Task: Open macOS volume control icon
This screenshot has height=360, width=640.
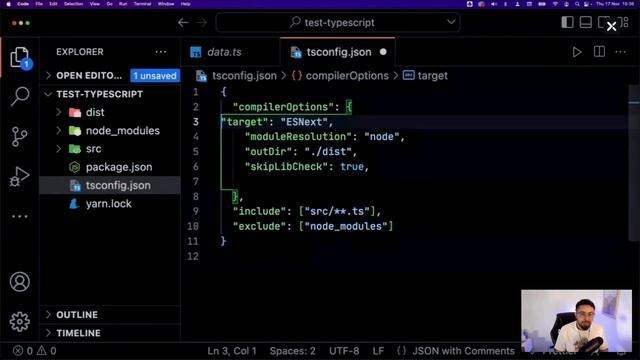Action: (494, 4)
